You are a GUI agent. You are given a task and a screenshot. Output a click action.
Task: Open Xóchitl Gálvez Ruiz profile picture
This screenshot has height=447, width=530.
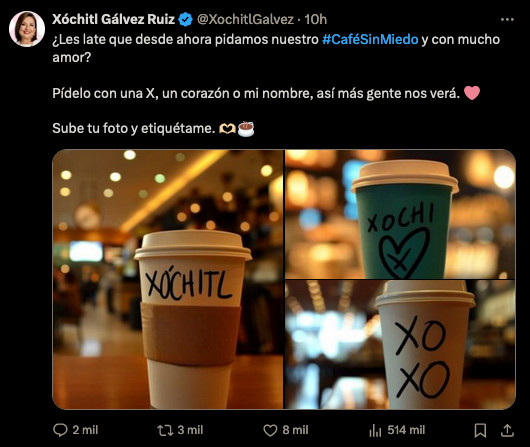tap(27, 29)
